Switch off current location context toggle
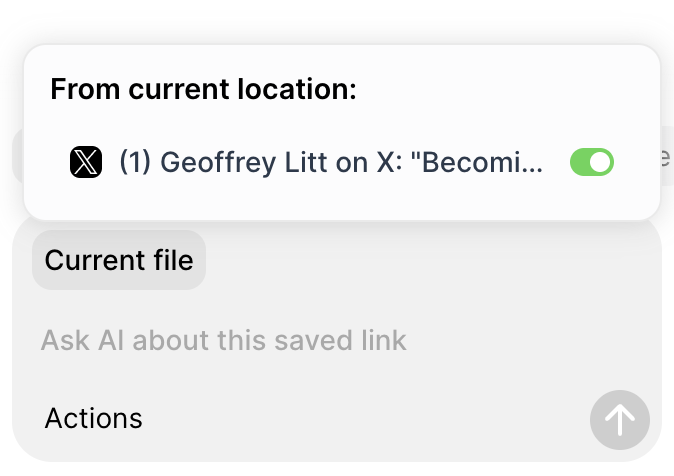This screenshot has width=674, height=476. coord(591,162)
